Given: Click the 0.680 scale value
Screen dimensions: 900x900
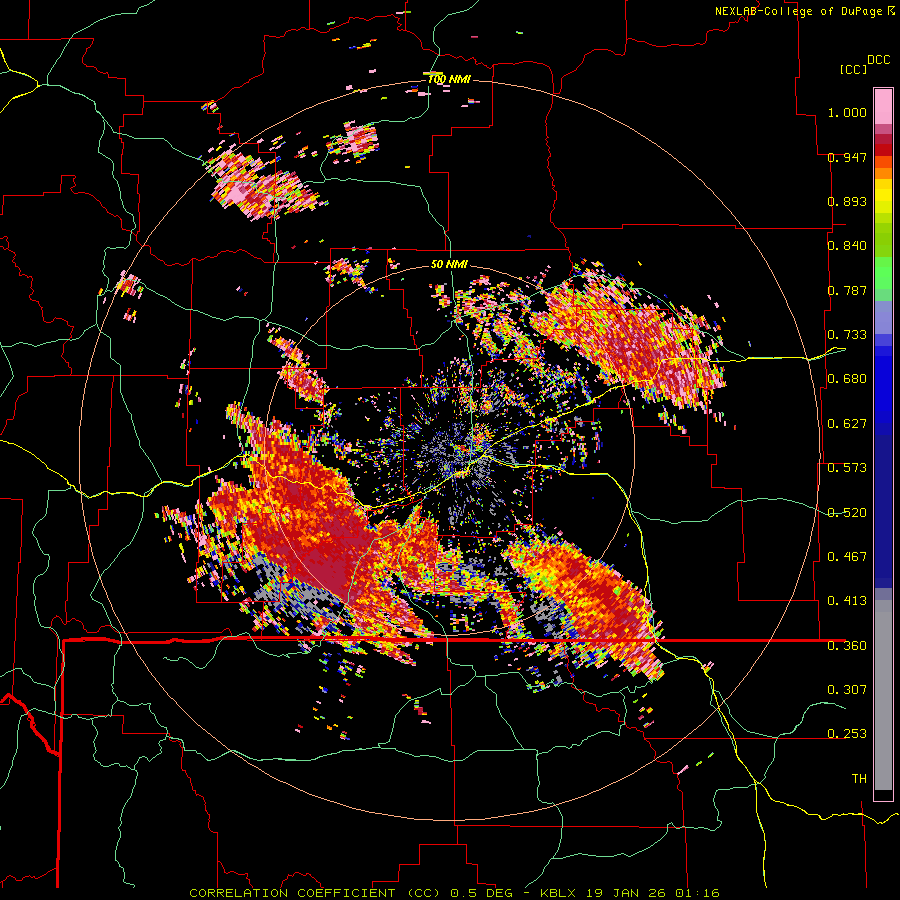Looking at the screenshot, I should click(847, 379).
